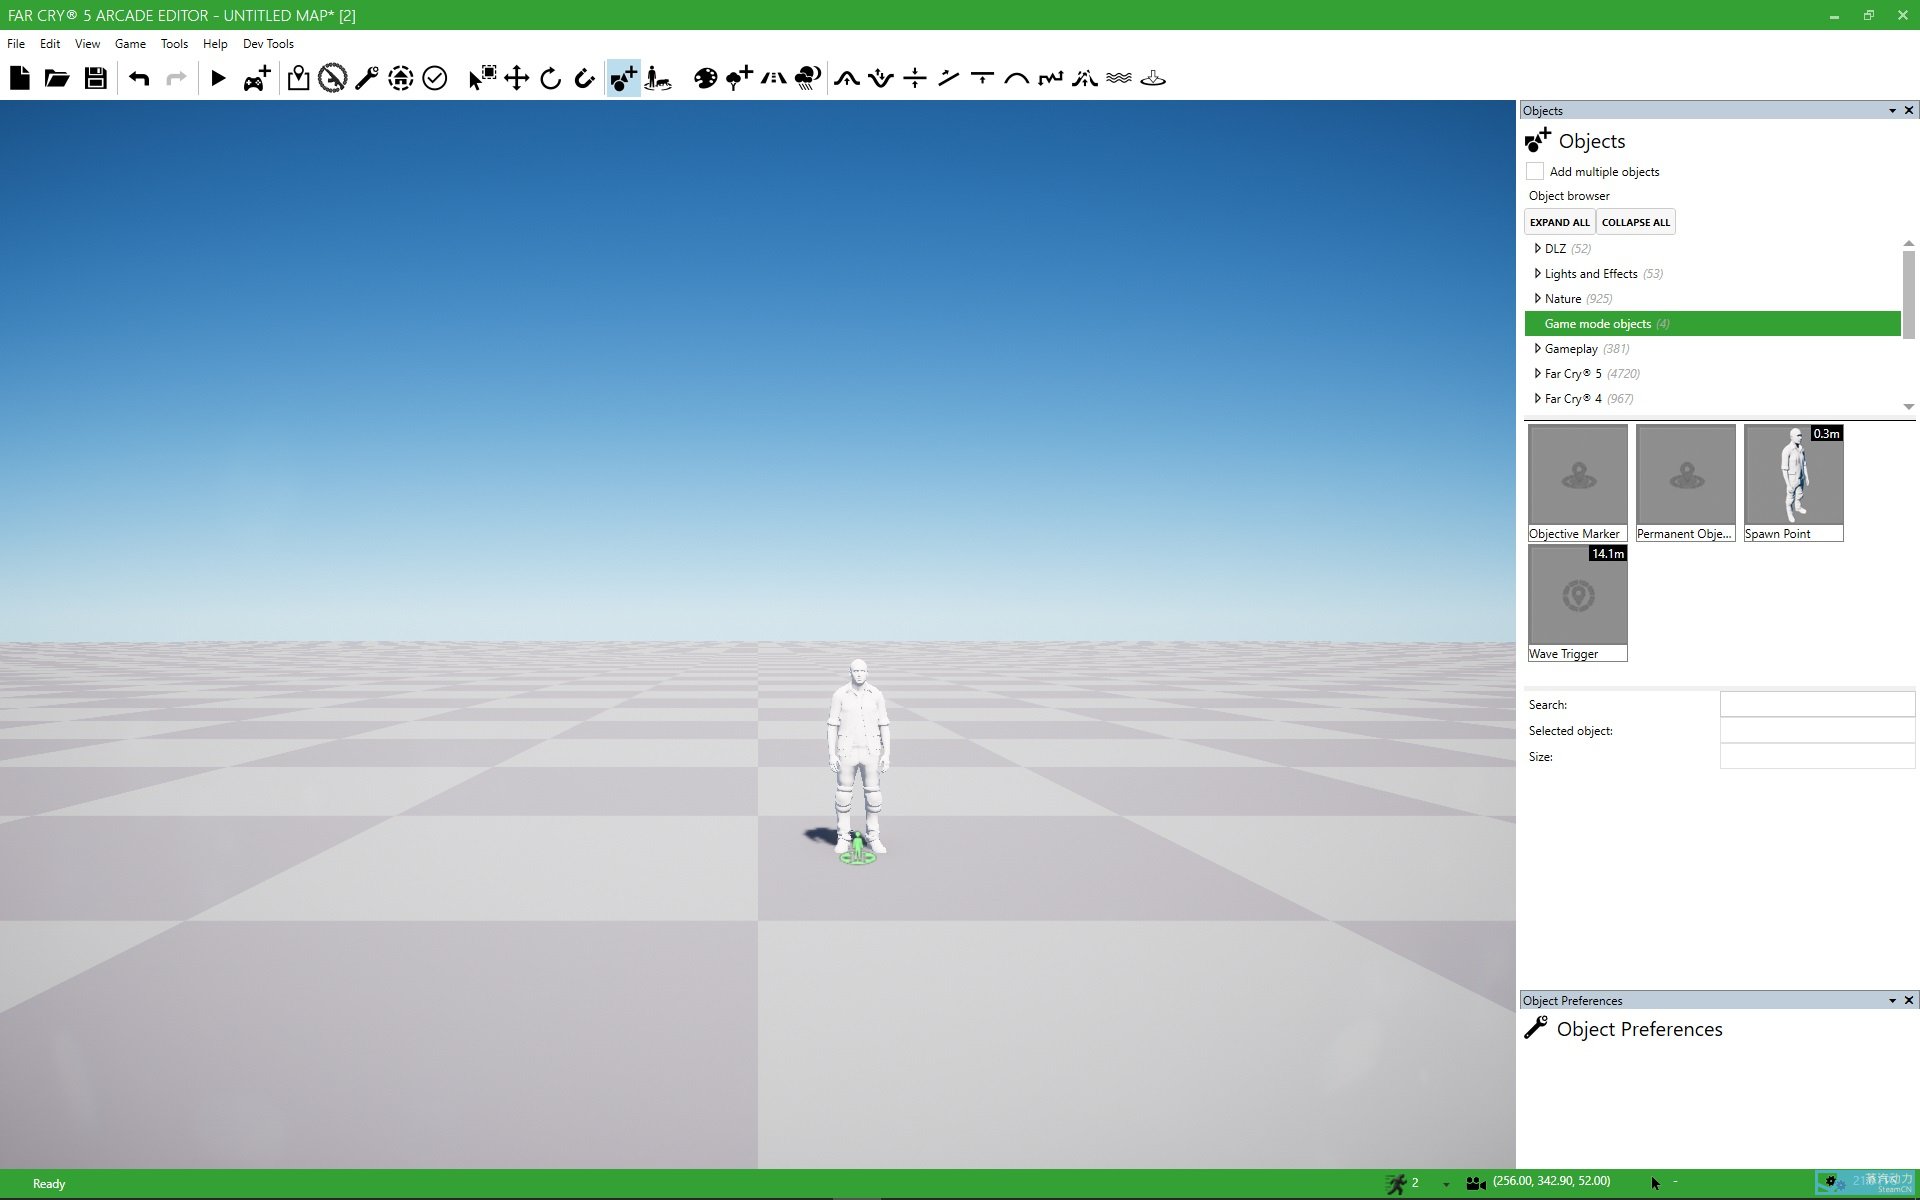Select the flatten terrain tool
The width and height of the screenshot is (1920, 1200).
point(983,78)
